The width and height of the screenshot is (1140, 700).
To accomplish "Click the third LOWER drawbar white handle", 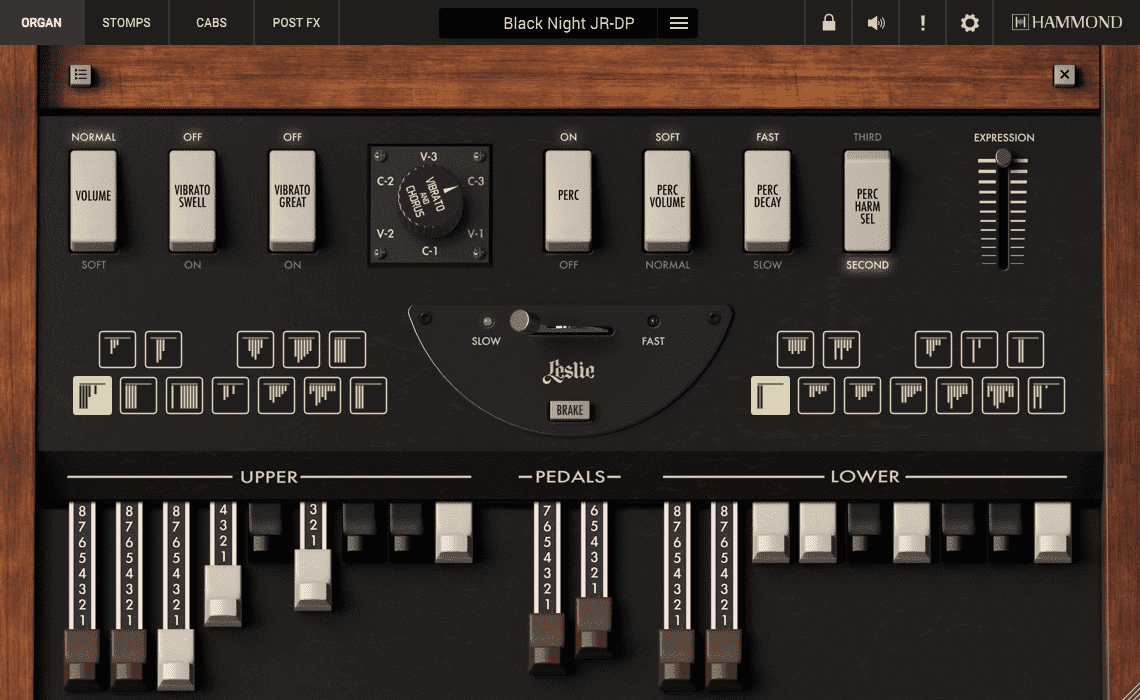I will pyautogui.click(x=771, y=533).
